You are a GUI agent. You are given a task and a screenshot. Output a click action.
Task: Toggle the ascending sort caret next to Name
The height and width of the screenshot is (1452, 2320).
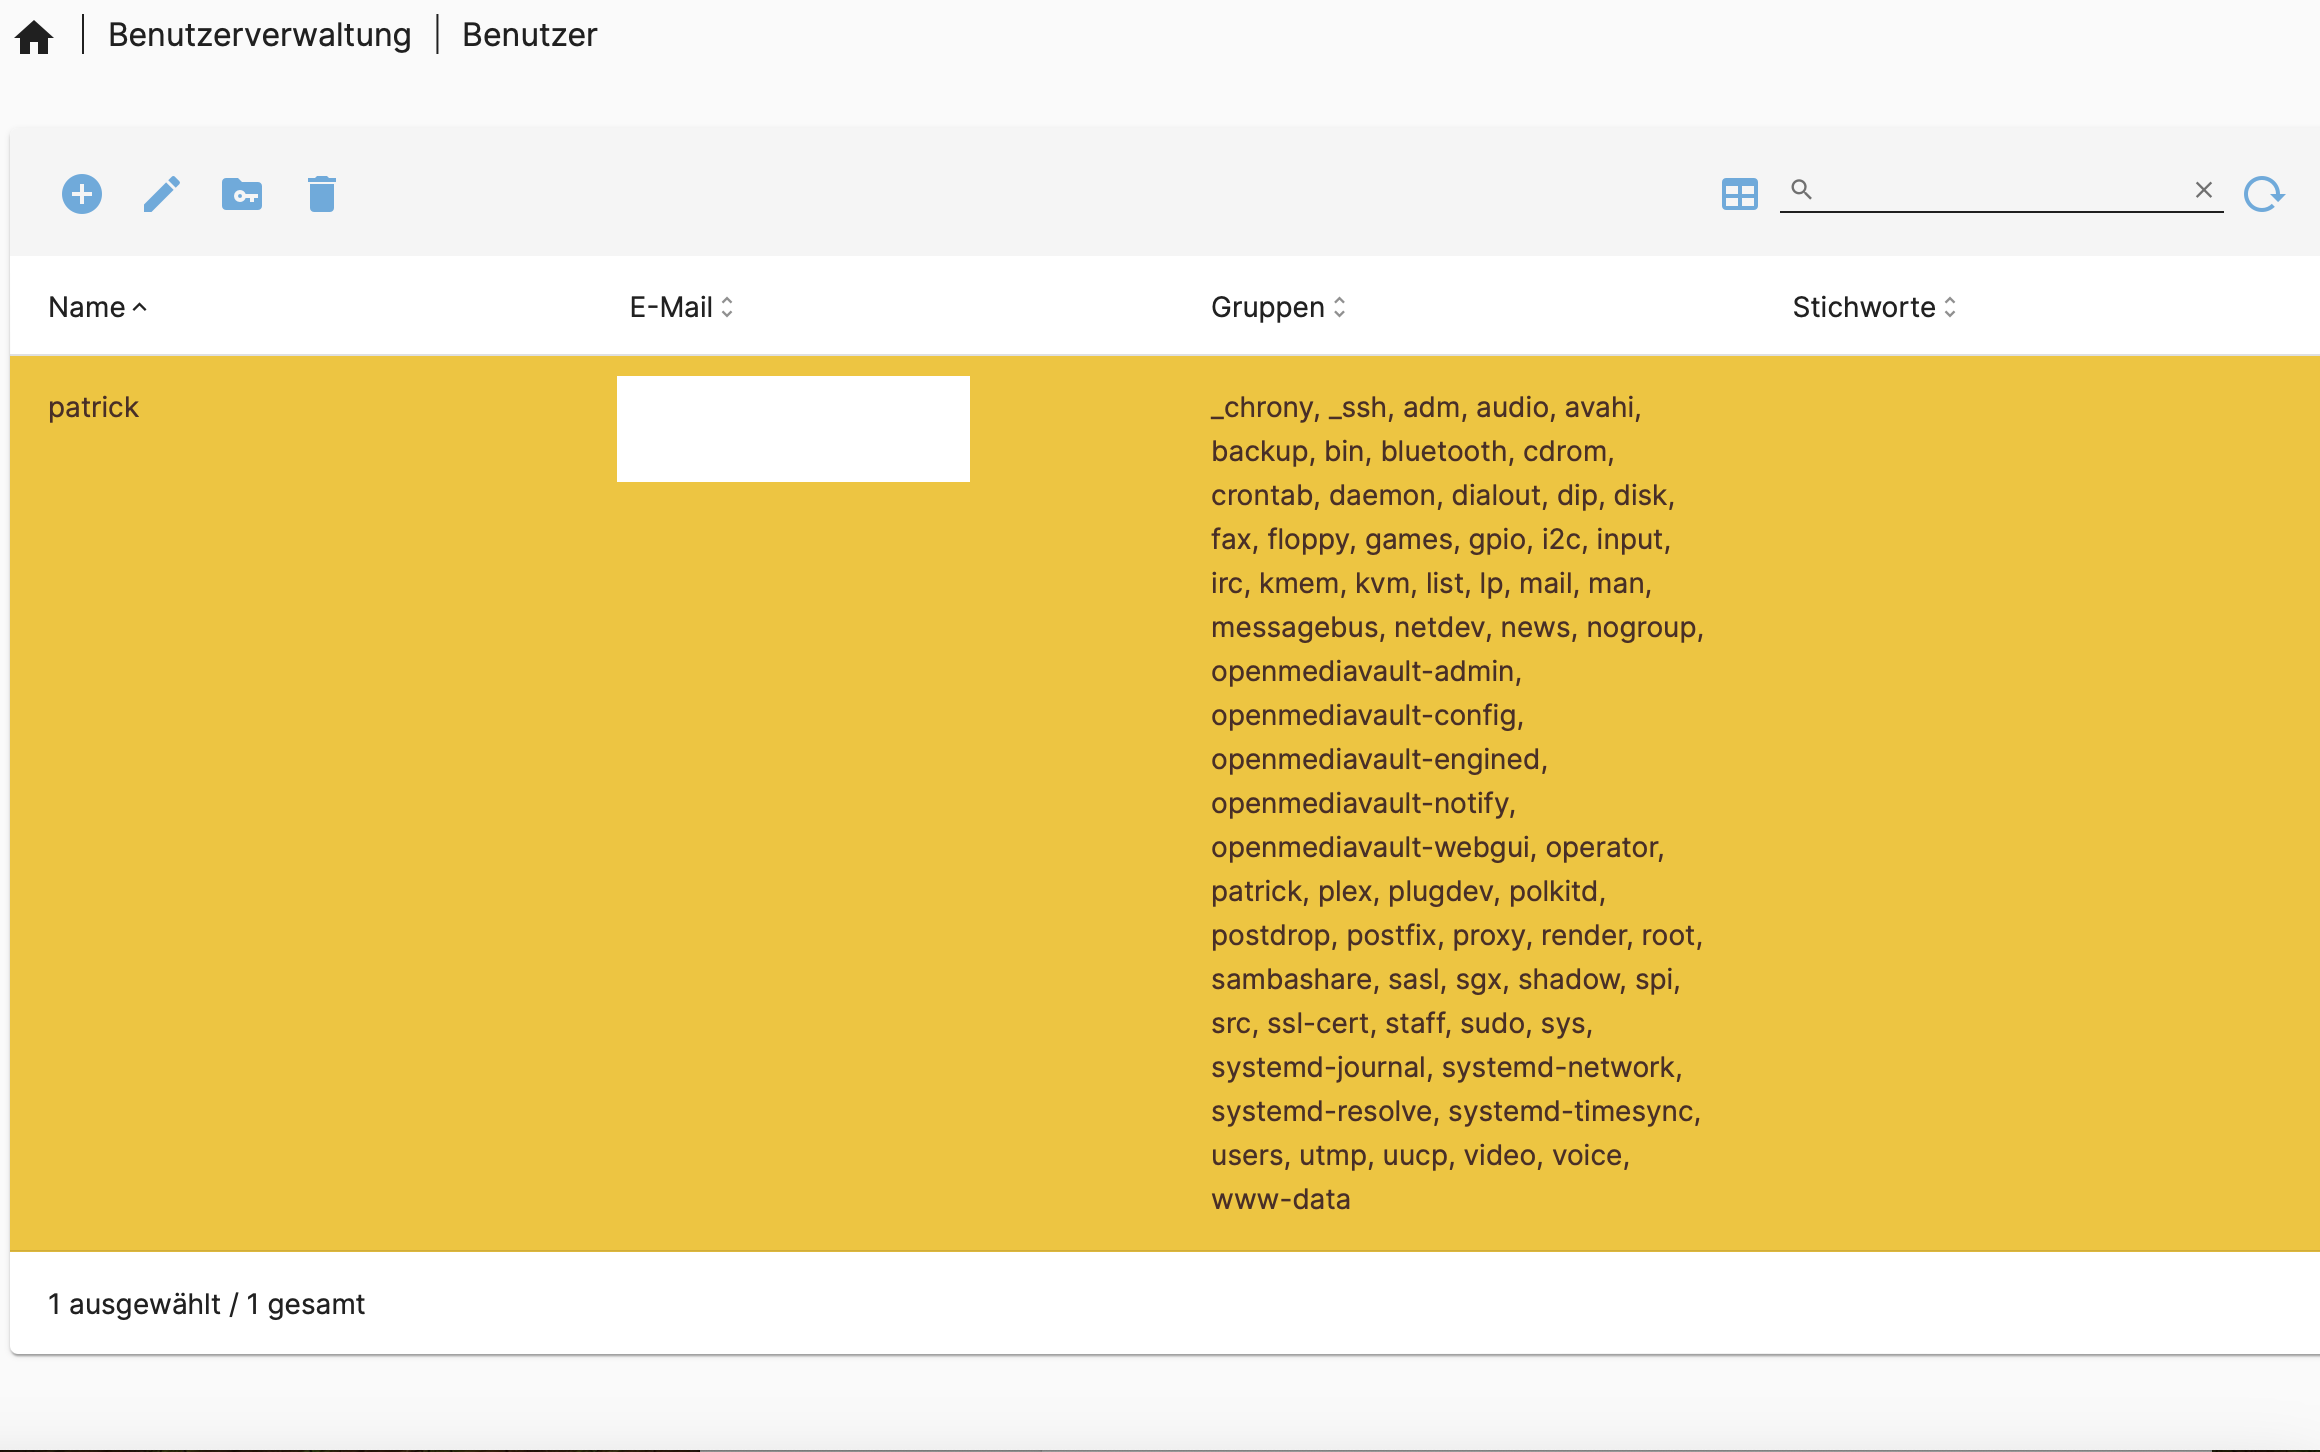[138, 309]
